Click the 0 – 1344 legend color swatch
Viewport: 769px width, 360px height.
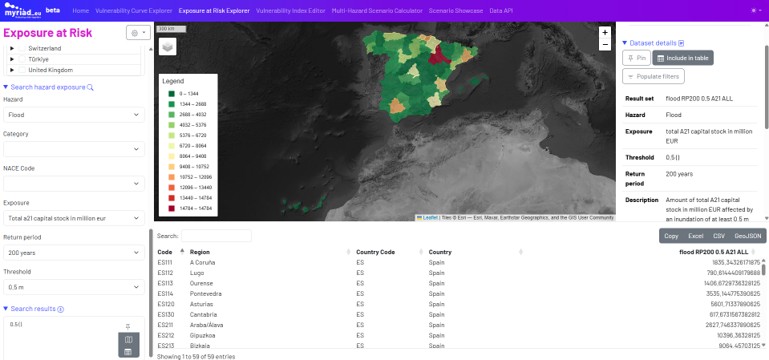[x=172, y=94]
